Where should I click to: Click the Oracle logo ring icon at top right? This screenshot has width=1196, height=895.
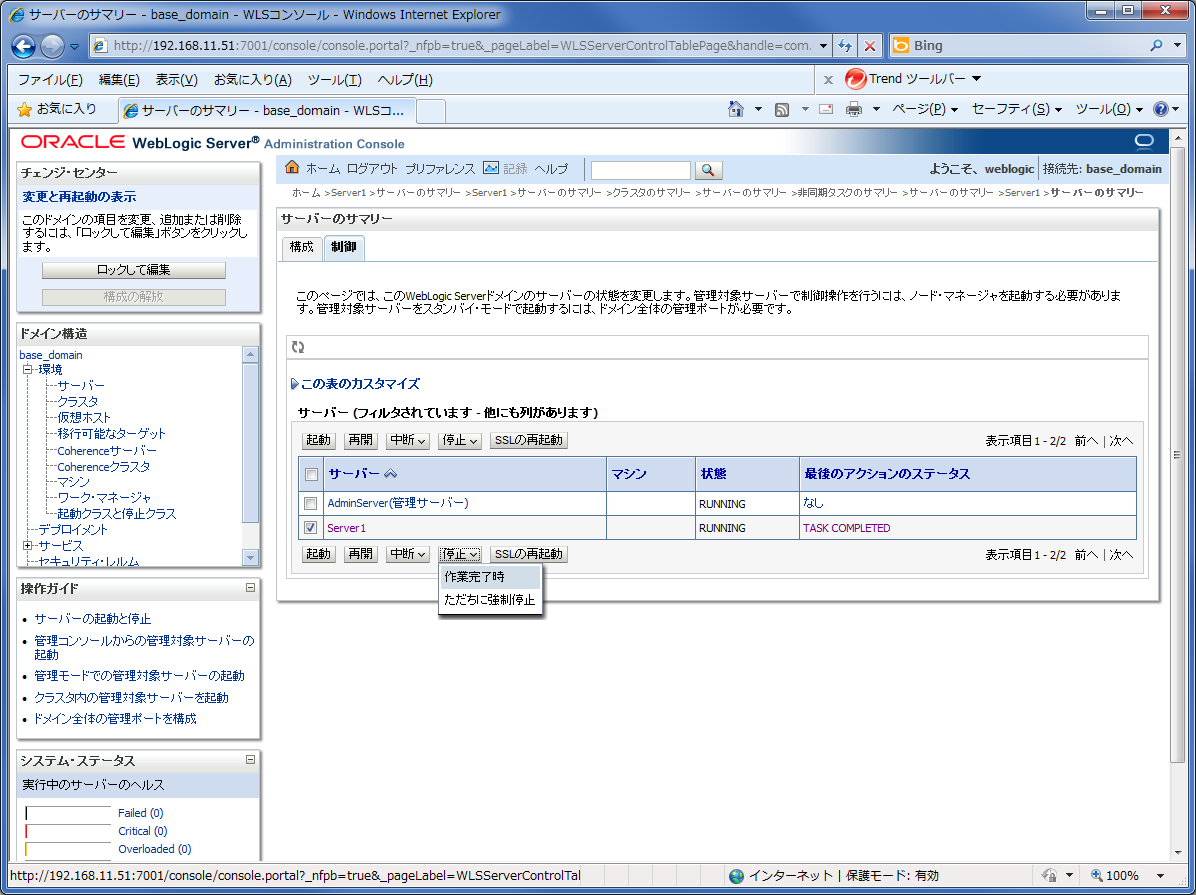click(x=1144, y=141)
